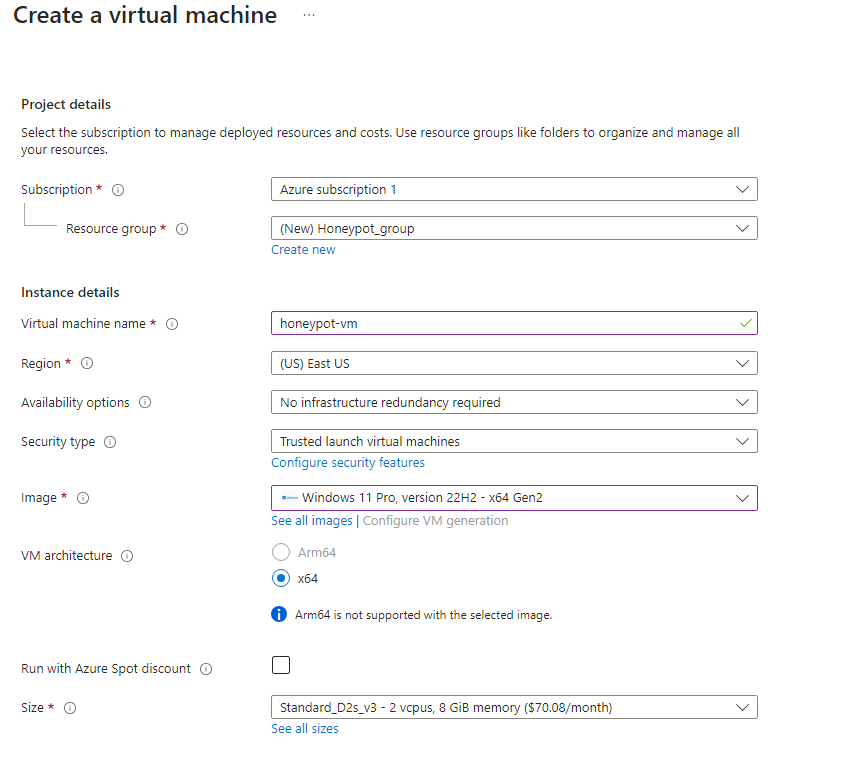Click the 'Arm64 is not supported' message text
The image size is (863, 763).
pyautogui.click(x=423, y=615)
